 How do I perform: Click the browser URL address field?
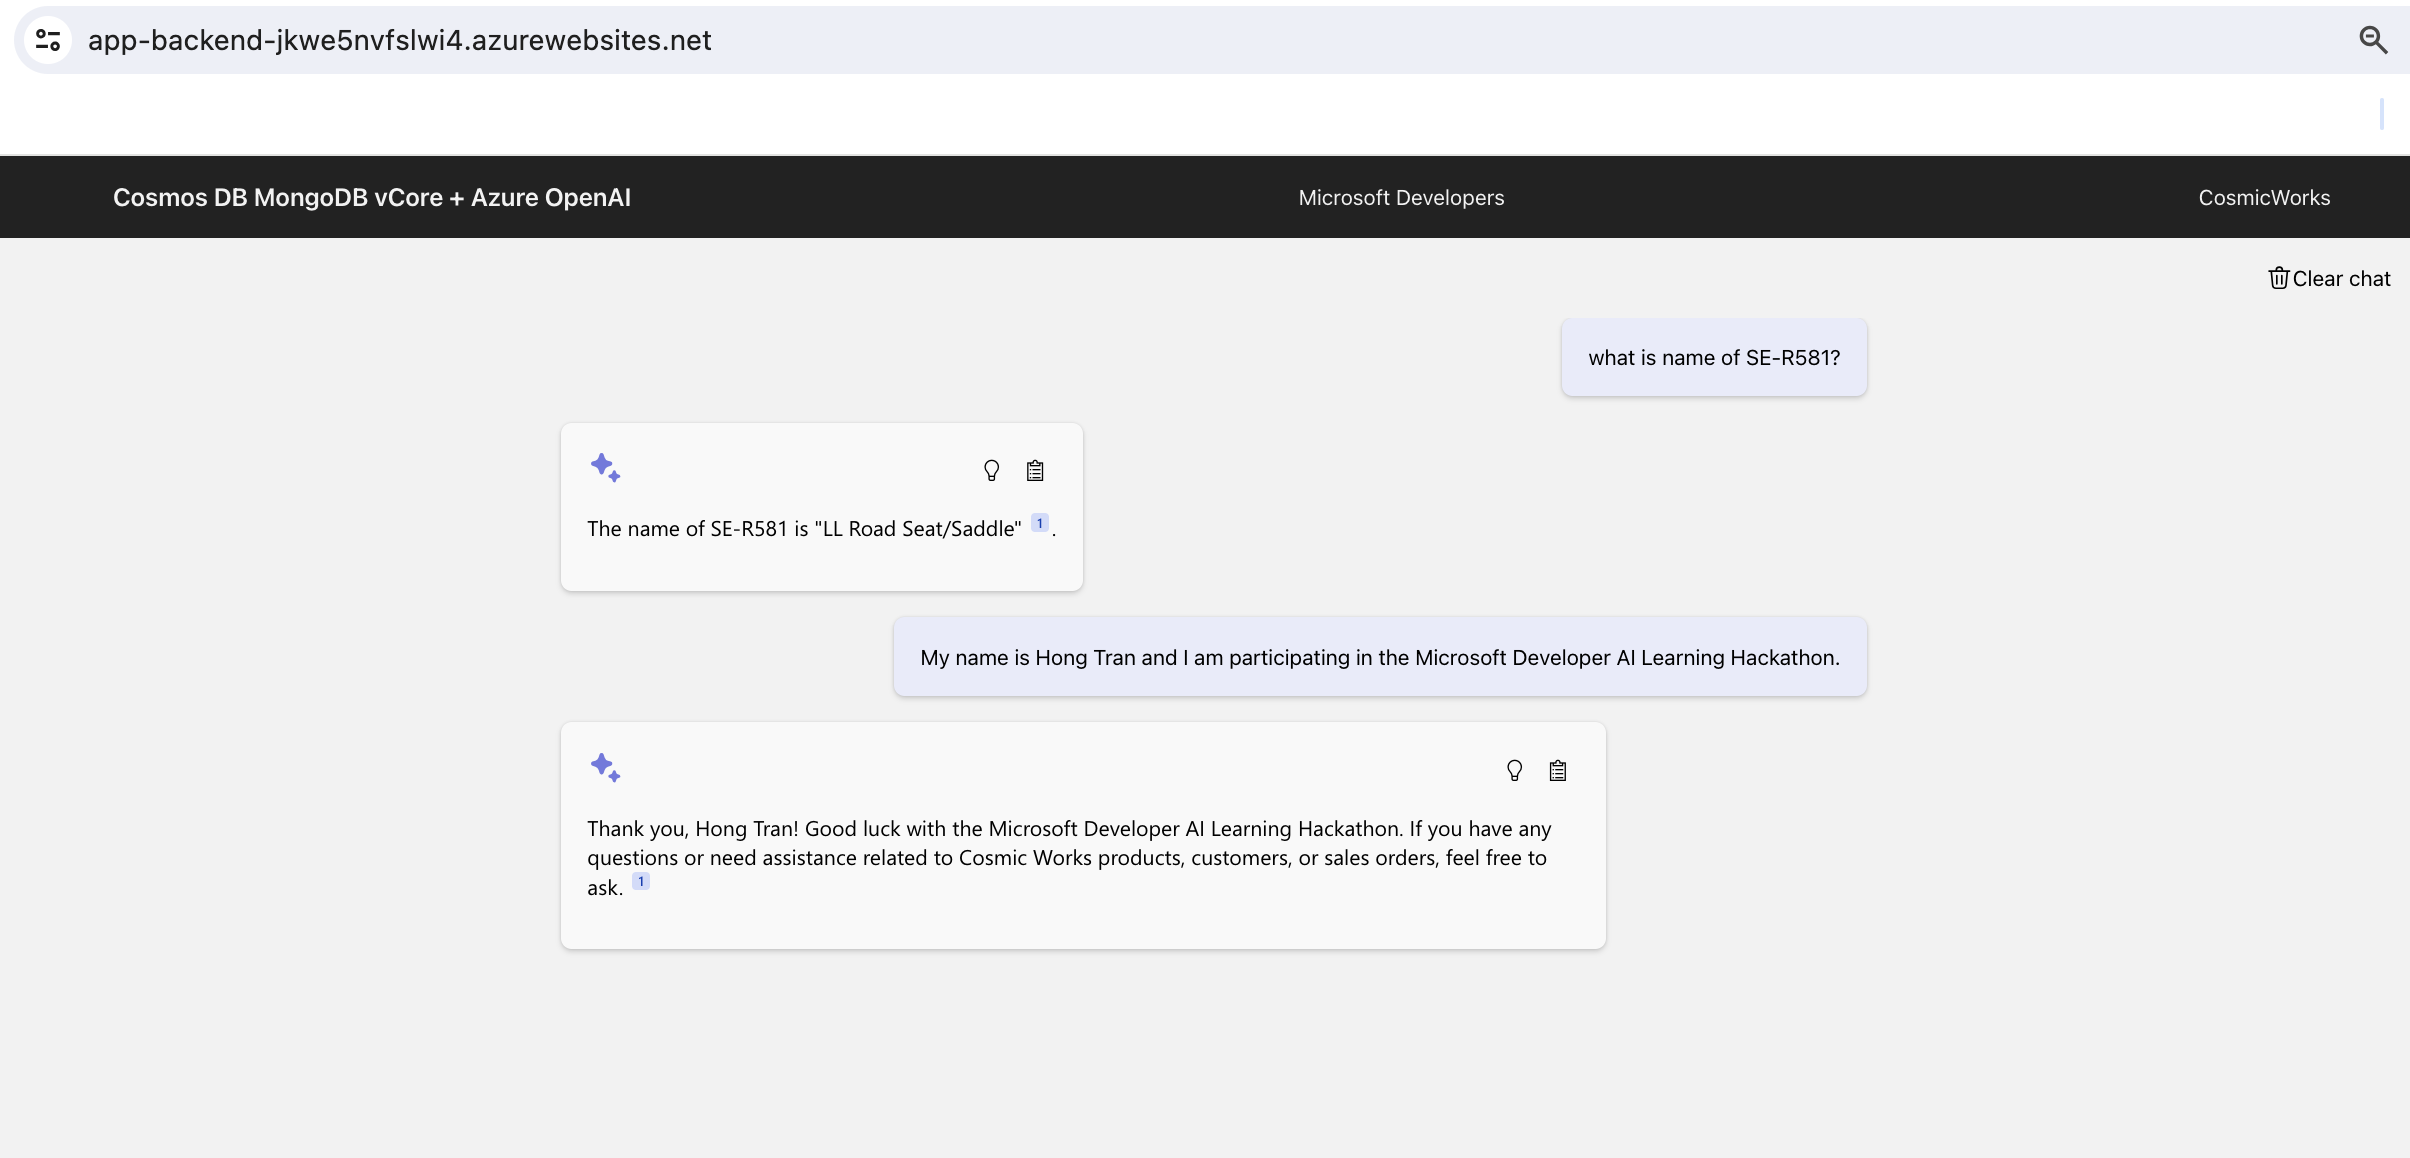(x=400, y=40)
